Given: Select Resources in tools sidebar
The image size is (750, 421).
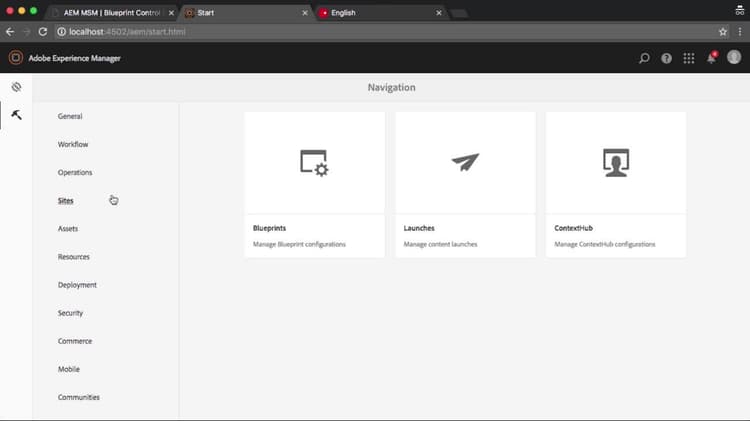Looking at the screenshot, I should pyautogui.click(x=74, y=257).
